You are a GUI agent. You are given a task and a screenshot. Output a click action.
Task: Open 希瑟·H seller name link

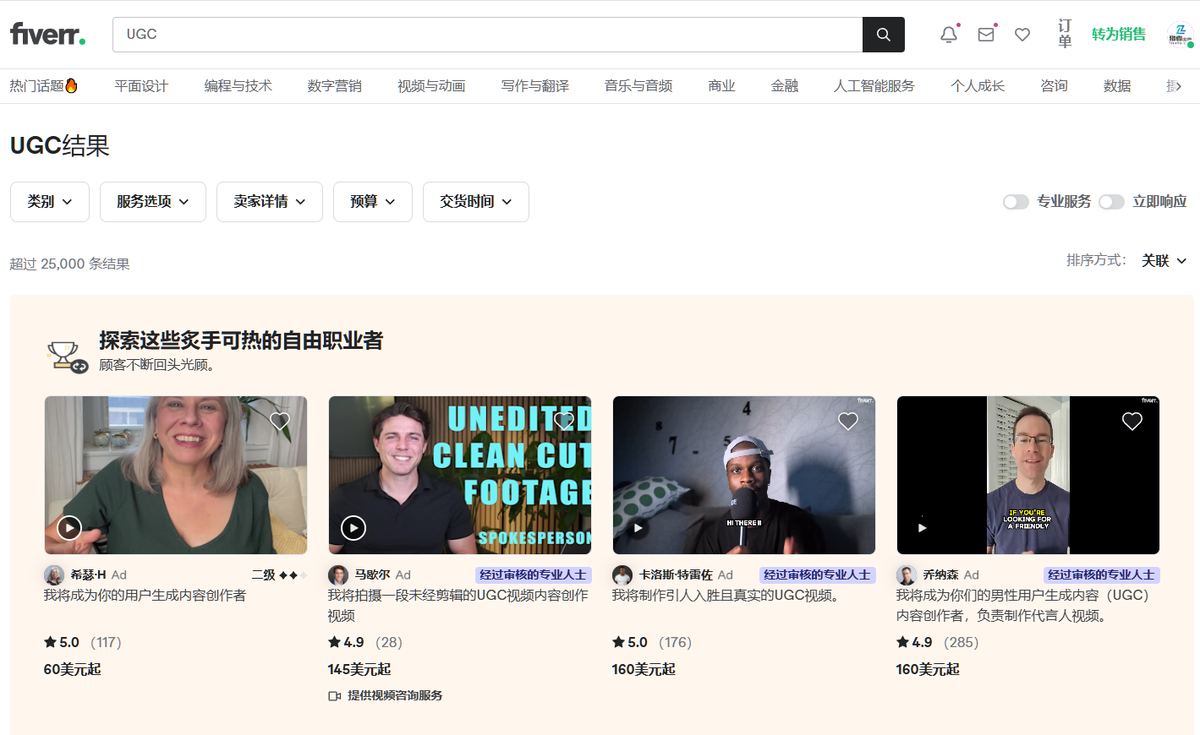[x=88, y=575]
